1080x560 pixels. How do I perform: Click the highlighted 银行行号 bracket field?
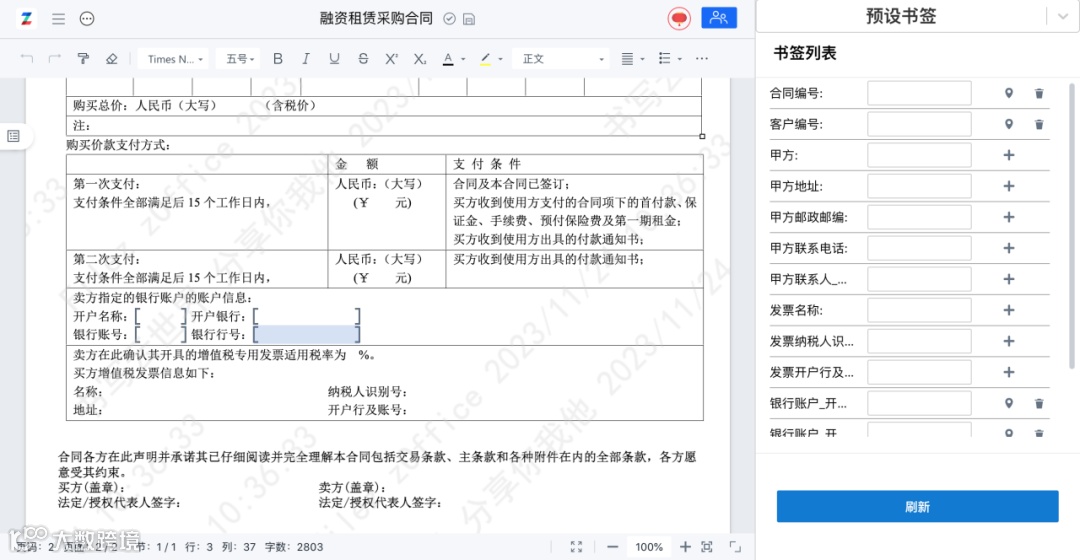point(307,335)
